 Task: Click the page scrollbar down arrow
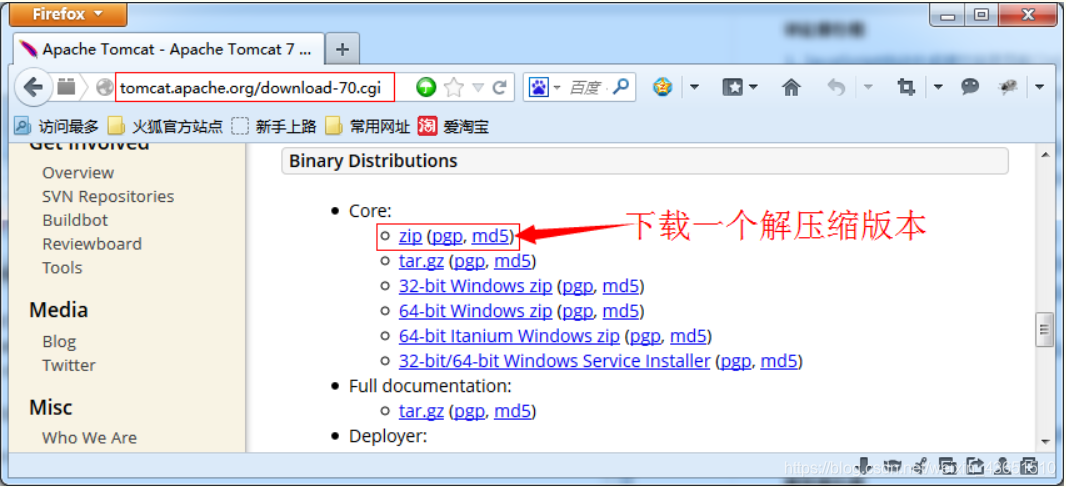1044,441
